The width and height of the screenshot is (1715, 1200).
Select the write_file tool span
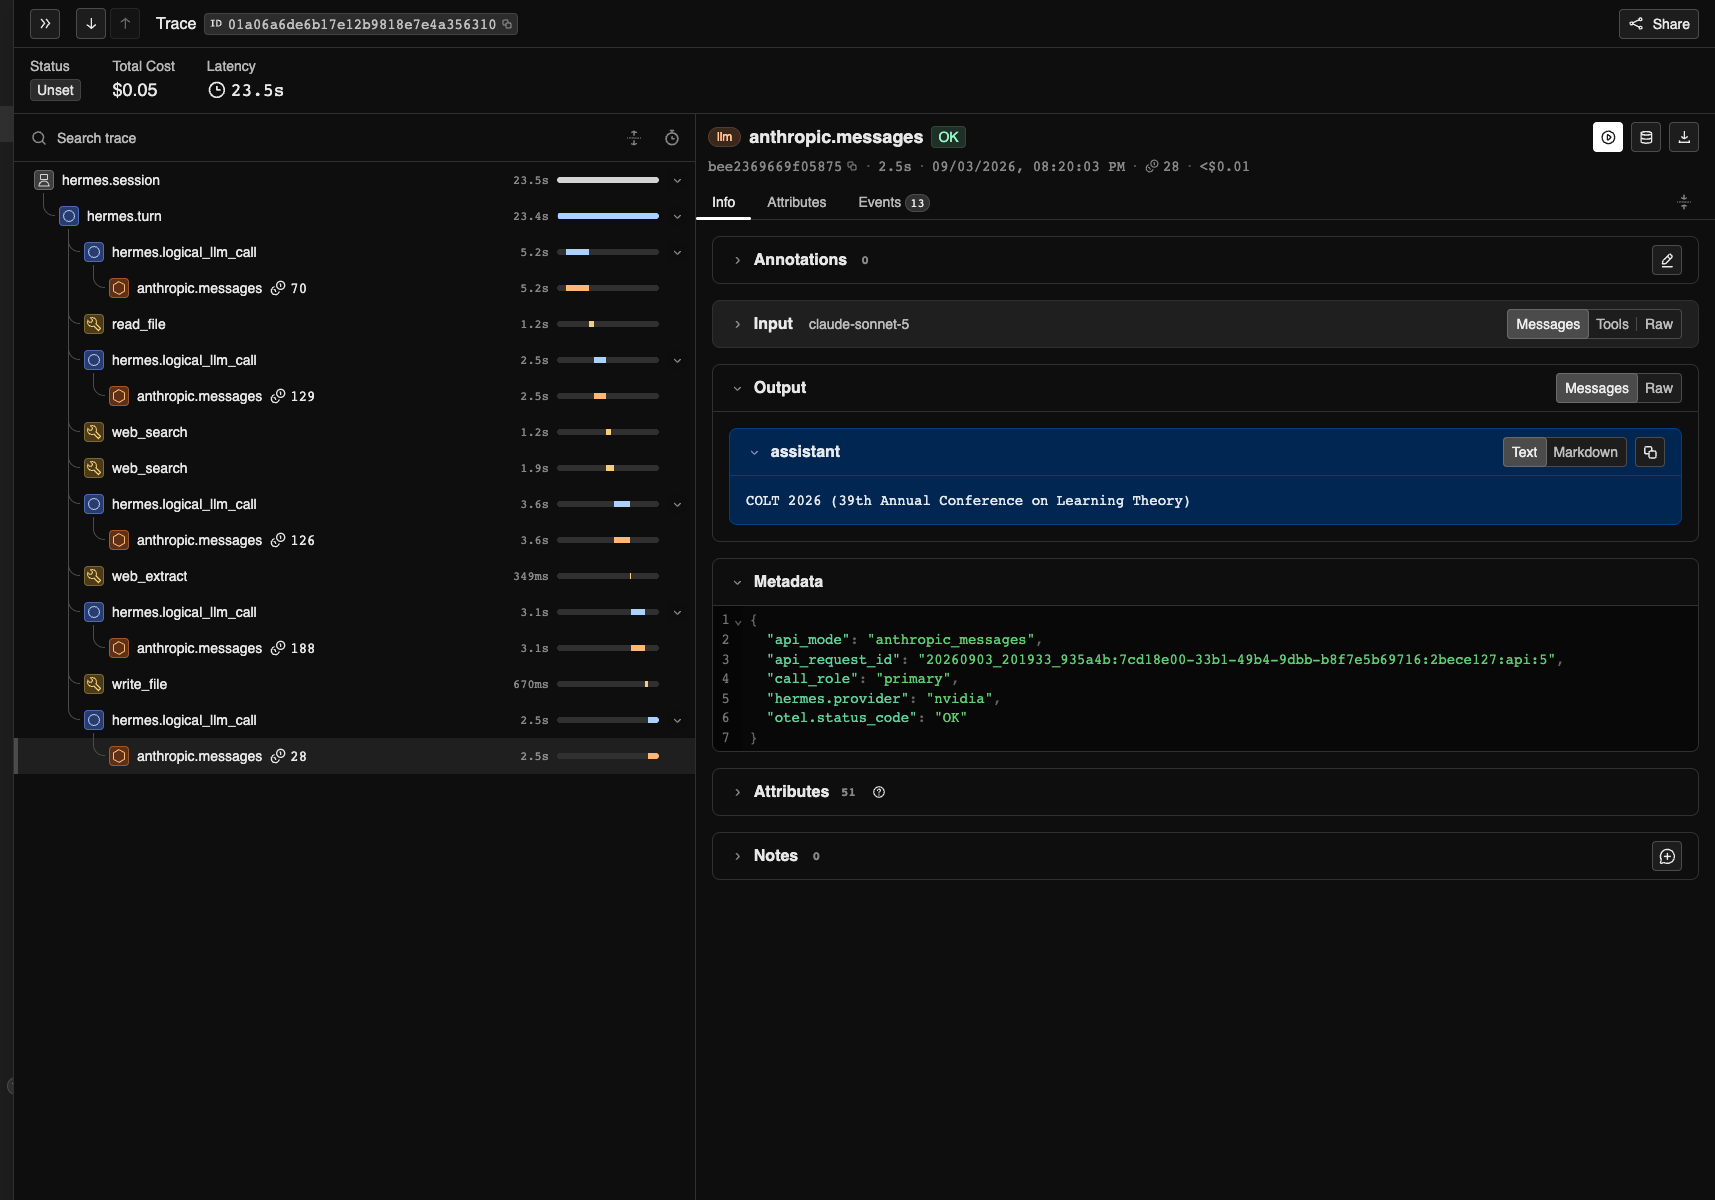355,684
